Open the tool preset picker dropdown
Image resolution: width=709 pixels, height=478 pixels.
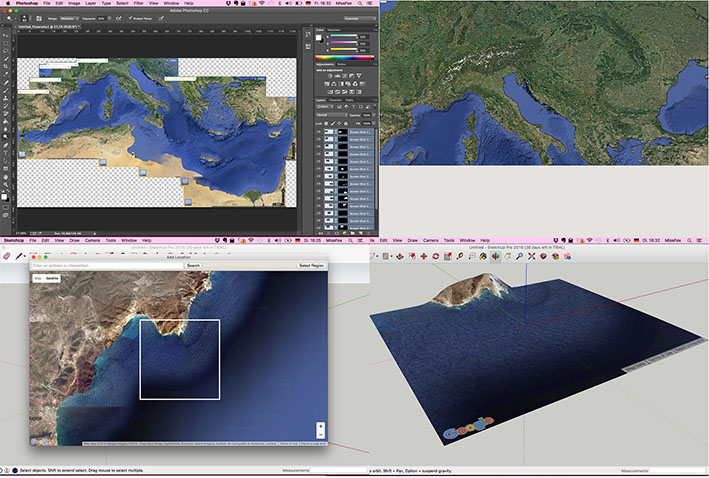[x=15, y=19]
